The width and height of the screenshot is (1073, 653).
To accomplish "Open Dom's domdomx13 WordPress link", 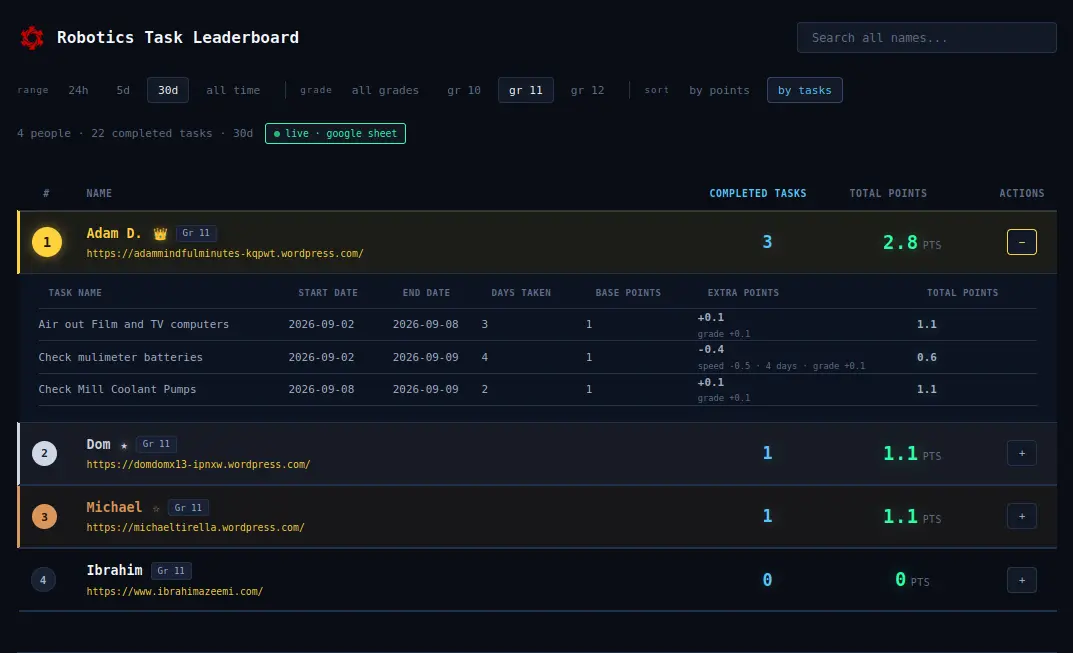I will pos(198,464).
